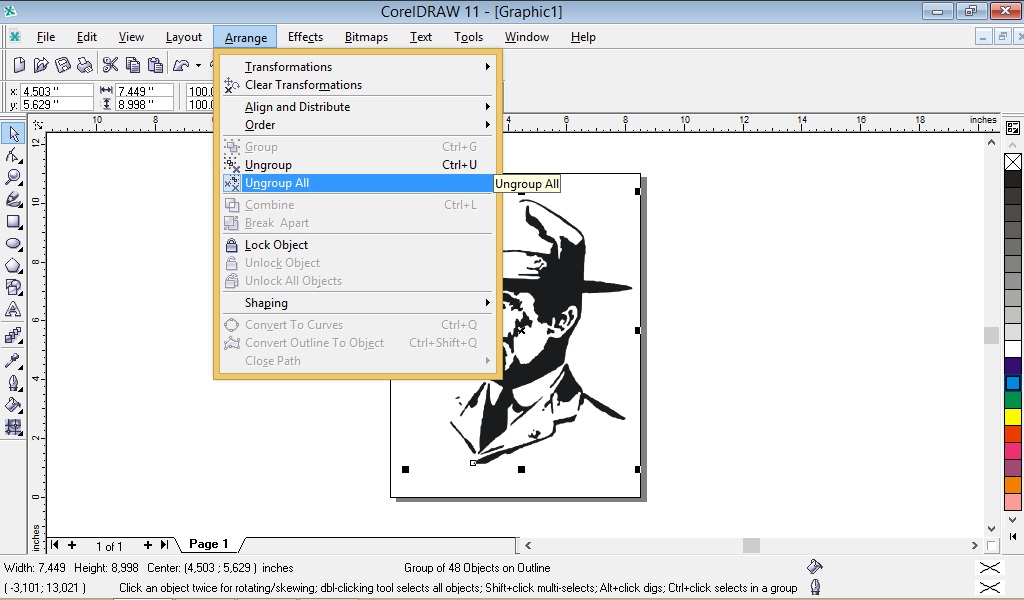Image resolution: width=1024 pixels, height=600 pixels.
Task: Select the Shape tool
Action: point(13,155)
